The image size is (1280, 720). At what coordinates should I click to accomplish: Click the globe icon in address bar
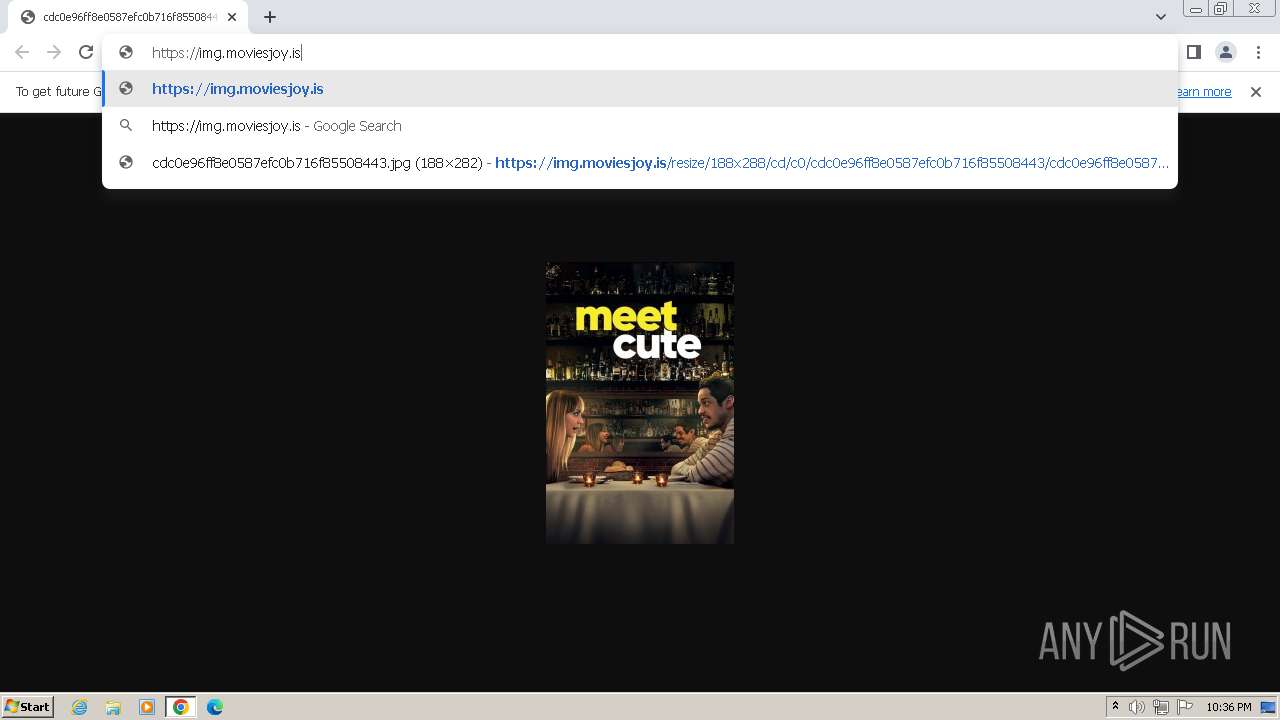pyautogui.click(x=126, y=53)
